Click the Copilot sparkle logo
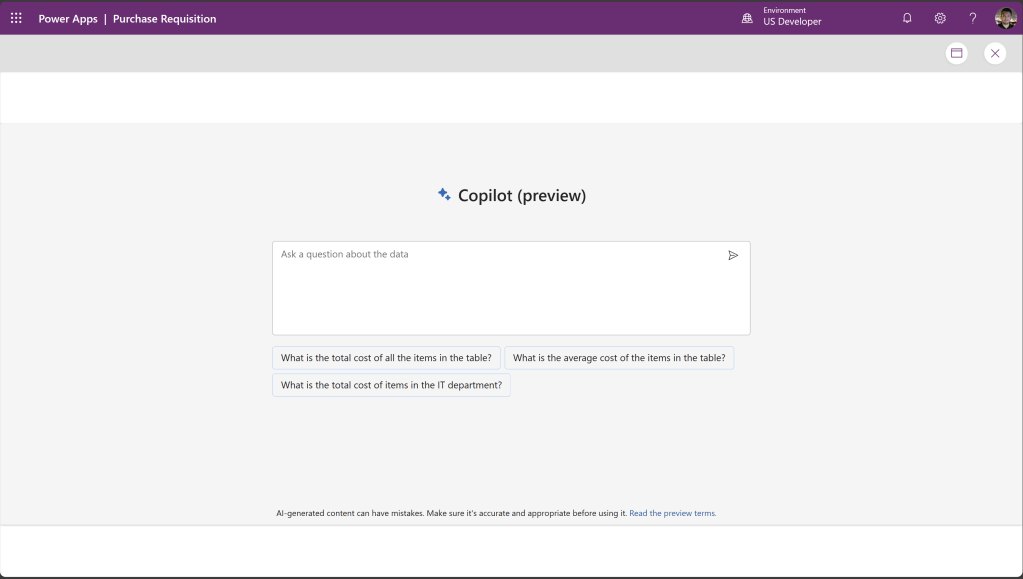Screen dimensions: 1023x579 444,195
